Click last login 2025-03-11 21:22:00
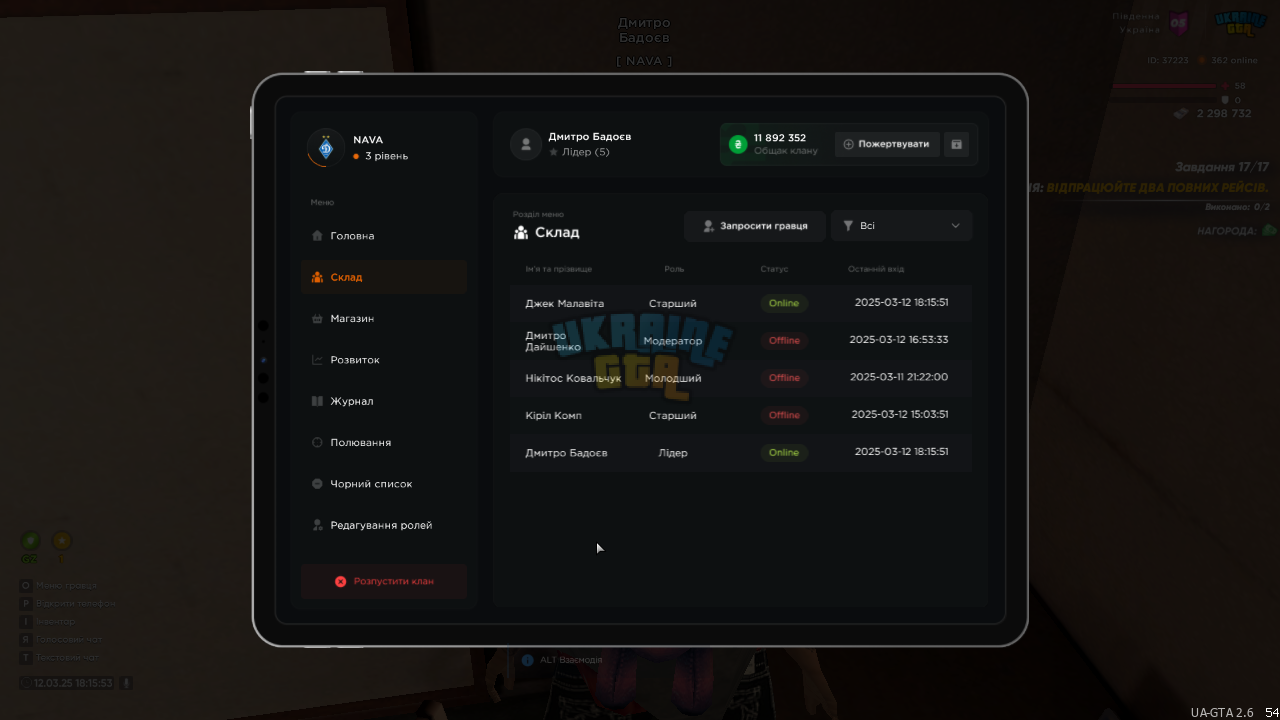1280x720 pixels. coord(899,377)
